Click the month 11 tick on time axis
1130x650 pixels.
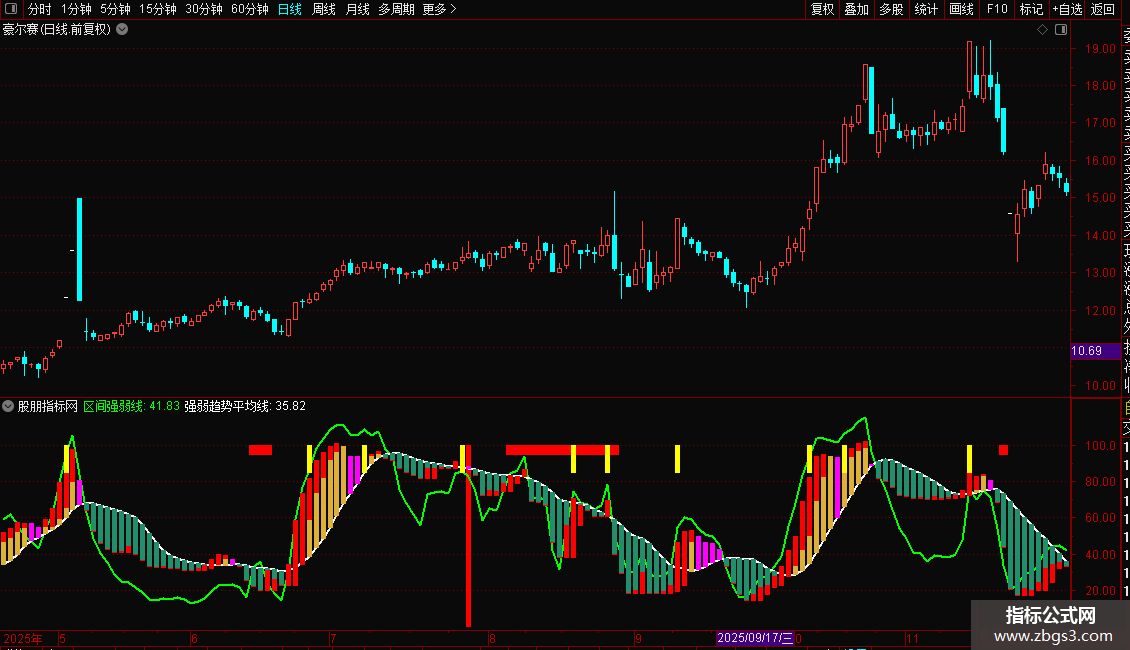[x=912, y=638]
